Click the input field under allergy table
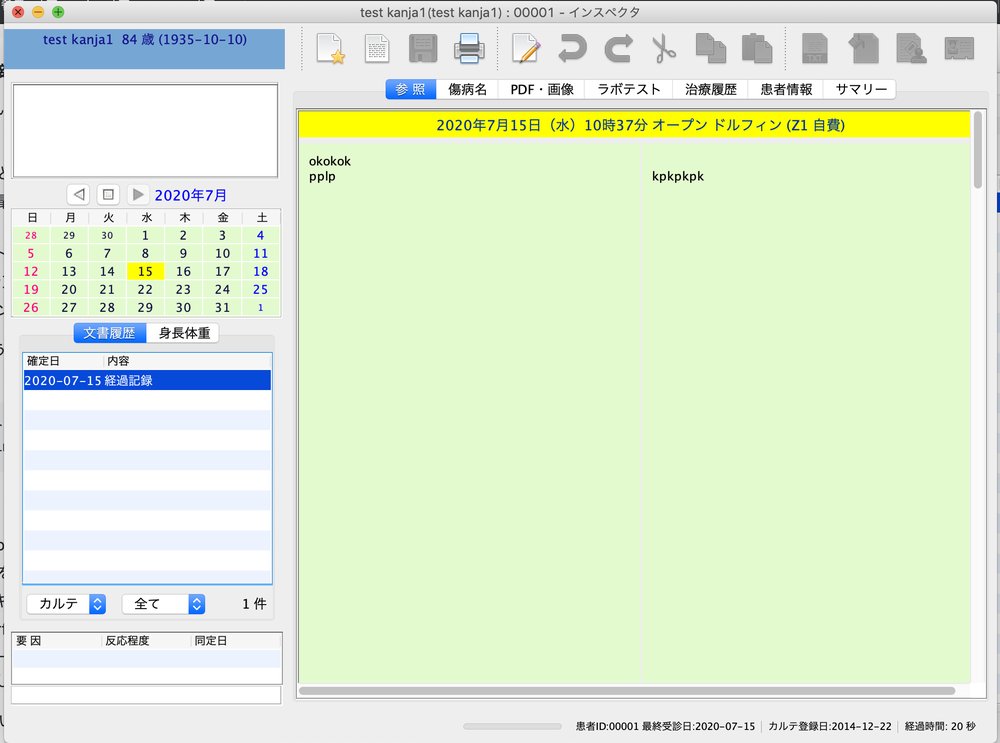This screenshot has width=1000, height=743. point(146,695)
